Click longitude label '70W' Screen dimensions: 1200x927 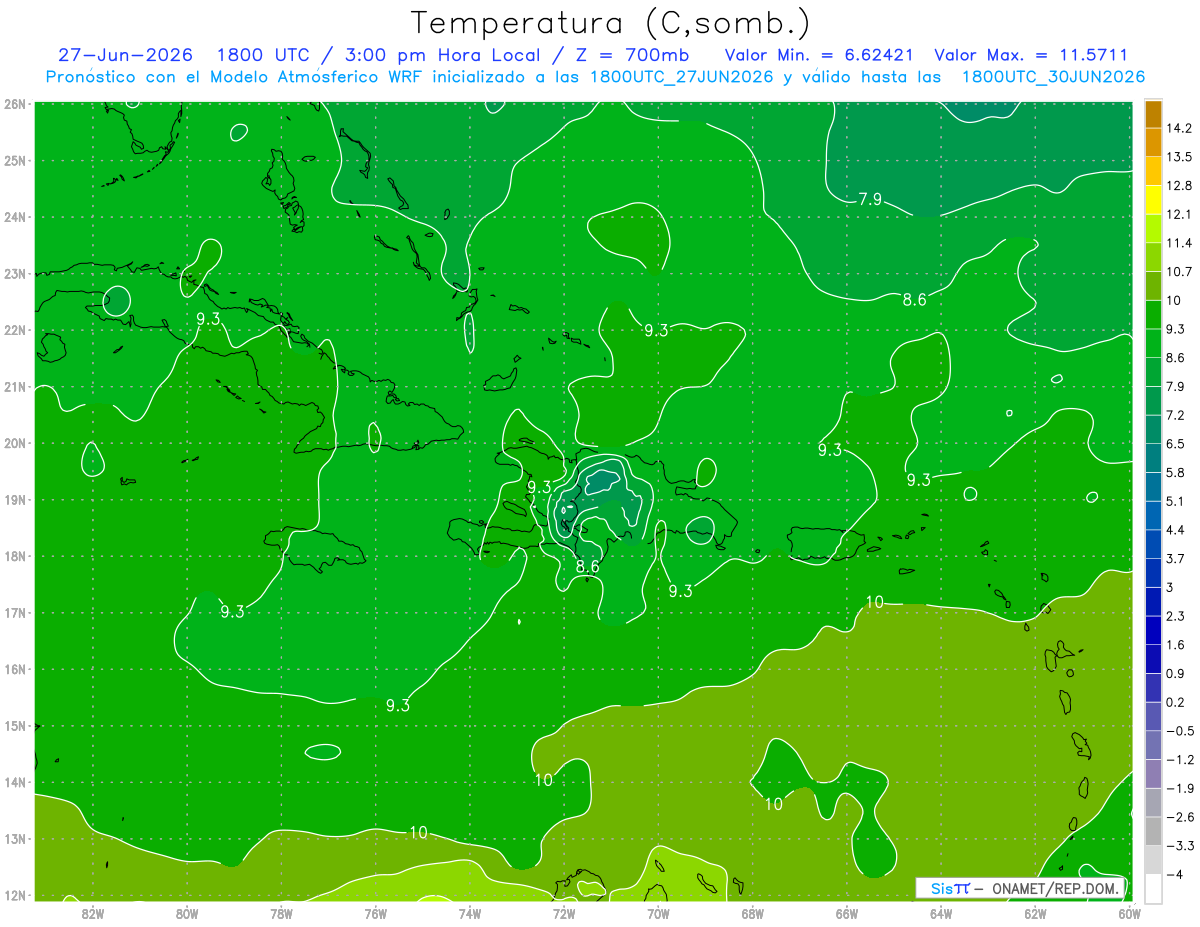tap(658, 913)
